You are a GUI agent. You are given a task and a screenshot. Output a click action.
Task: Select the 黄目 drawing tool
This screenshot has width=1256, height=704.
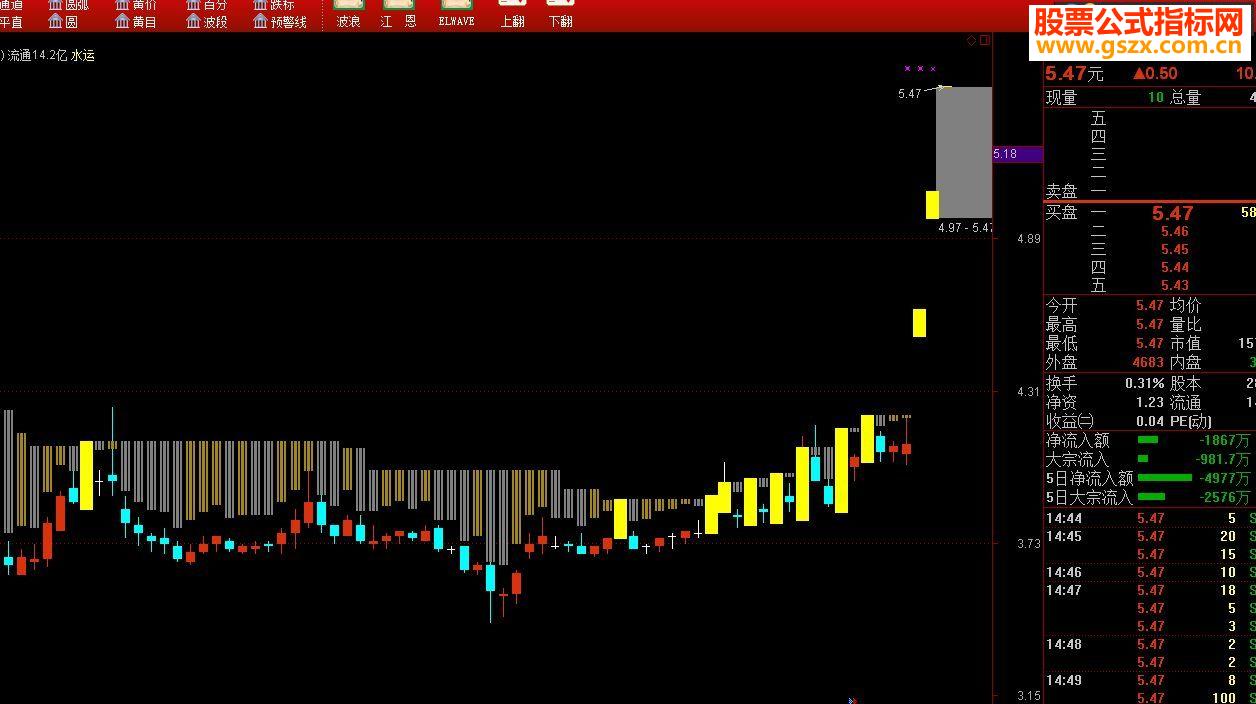click(136, 21)
